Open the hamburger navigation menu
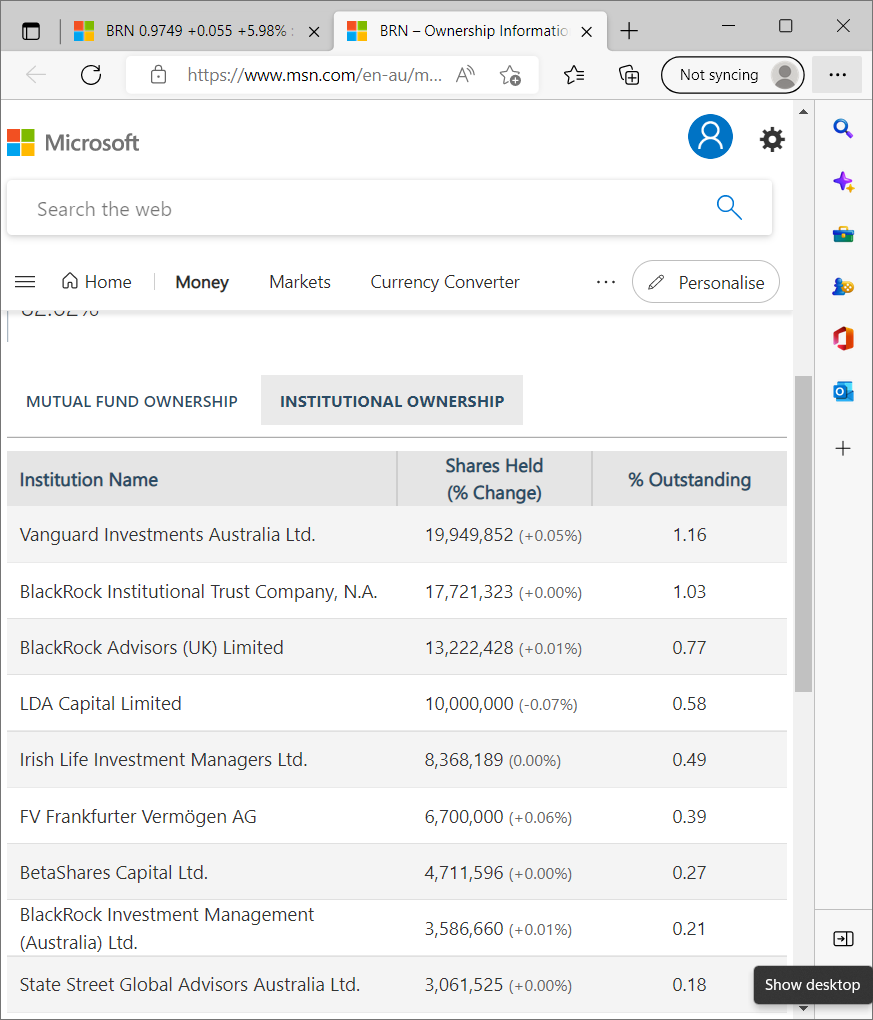Viewport: 873px width, 1020px height. tap(25, 282)
